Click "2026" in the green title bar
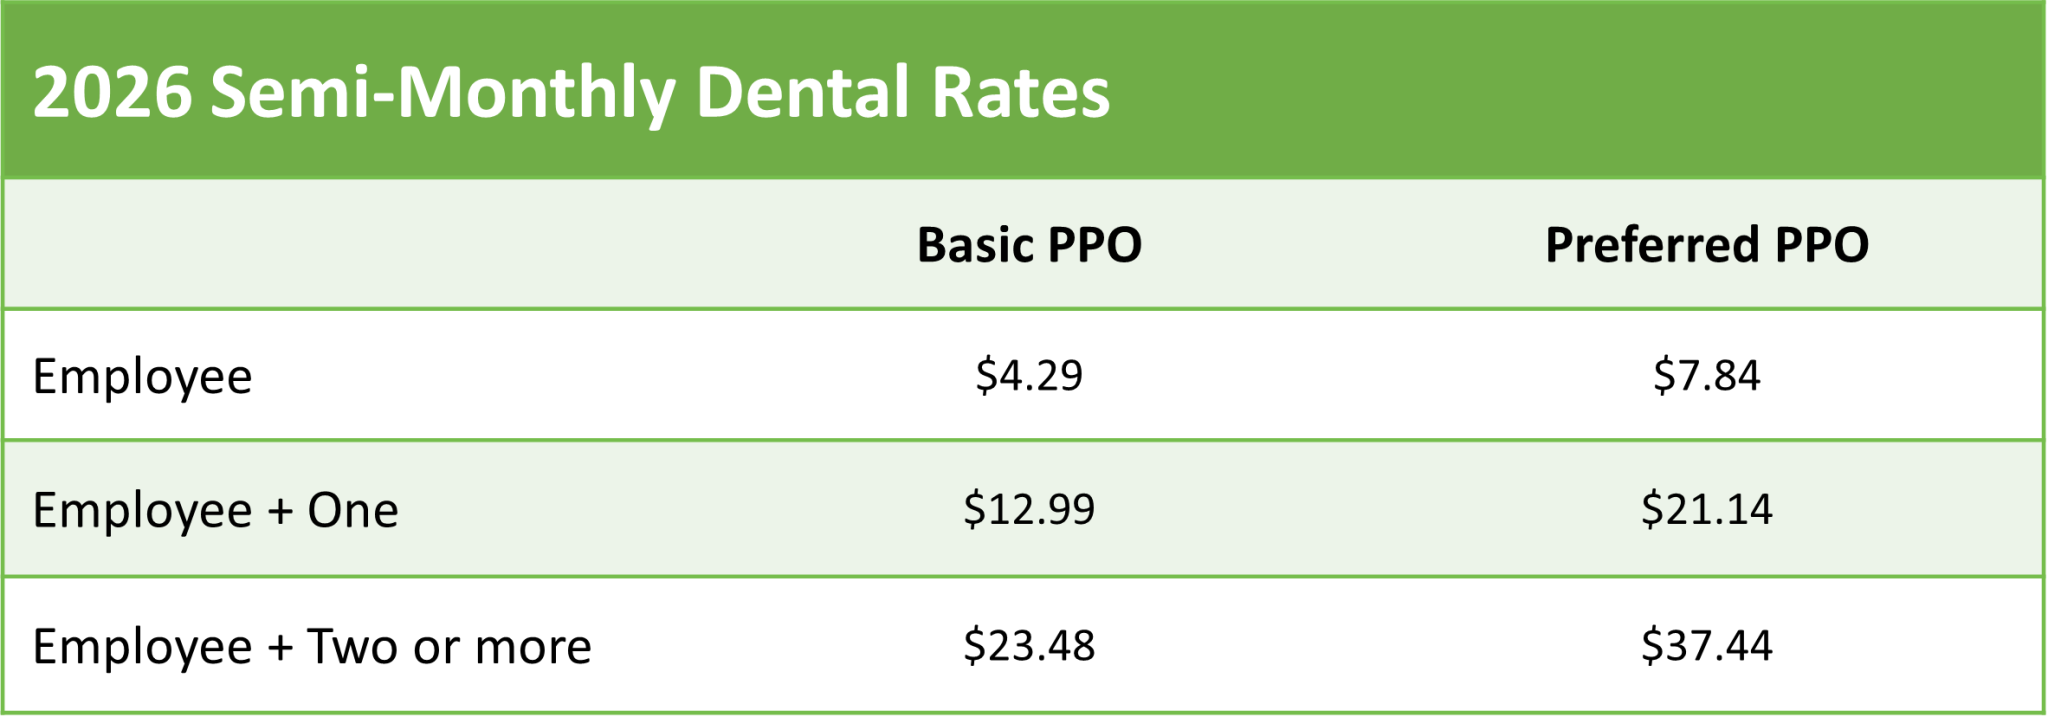 click(x=111, y=92)
